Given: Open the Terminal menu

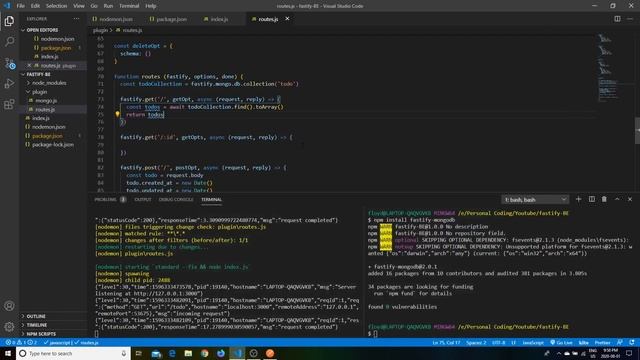Looking at the screenshot, I should 129,6.
